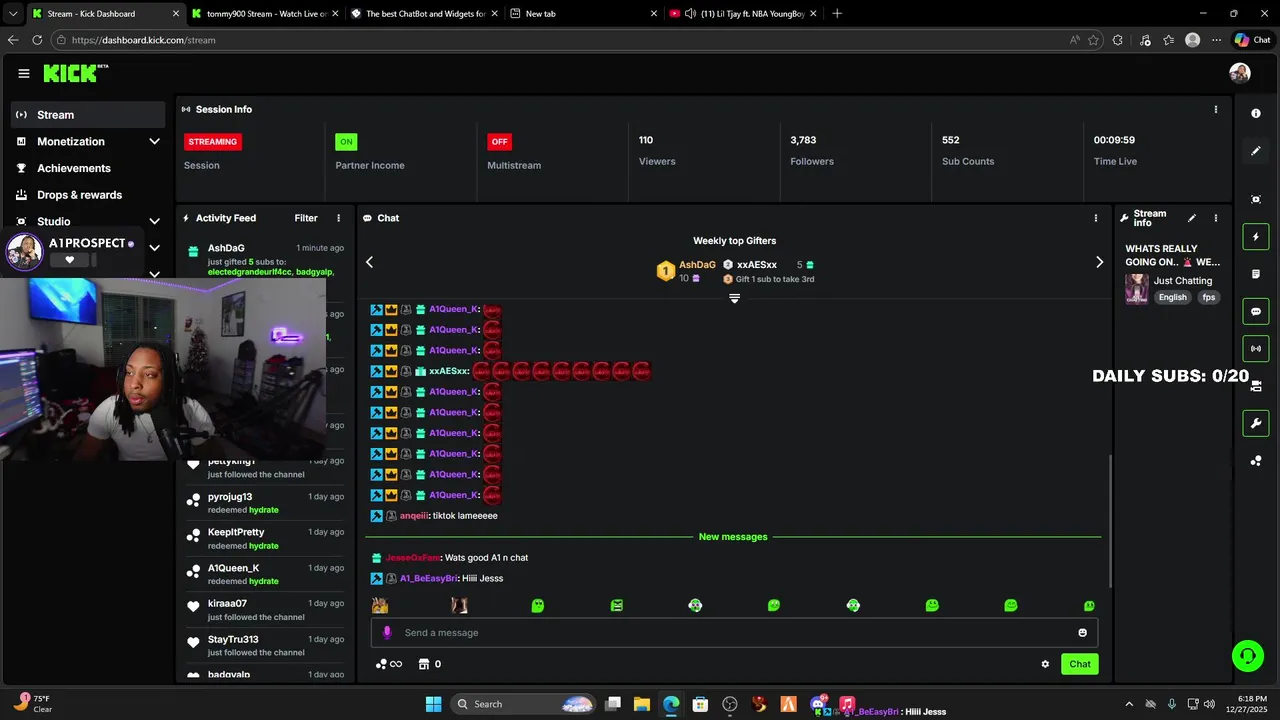Toggle the Activity Feed lightning panel
1280x720 pixels.
click(1256, 237)
